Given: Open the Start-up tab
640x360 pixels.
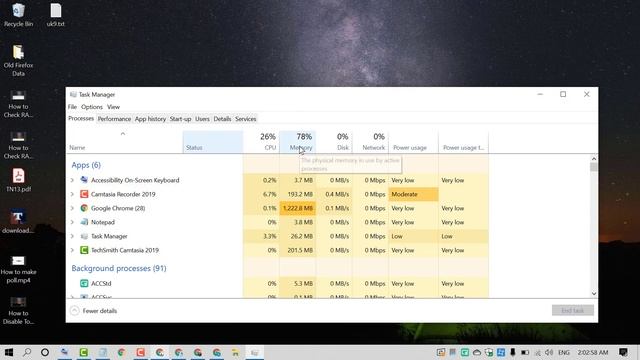Looking at the screenshot, I should [x=180, y=119].
